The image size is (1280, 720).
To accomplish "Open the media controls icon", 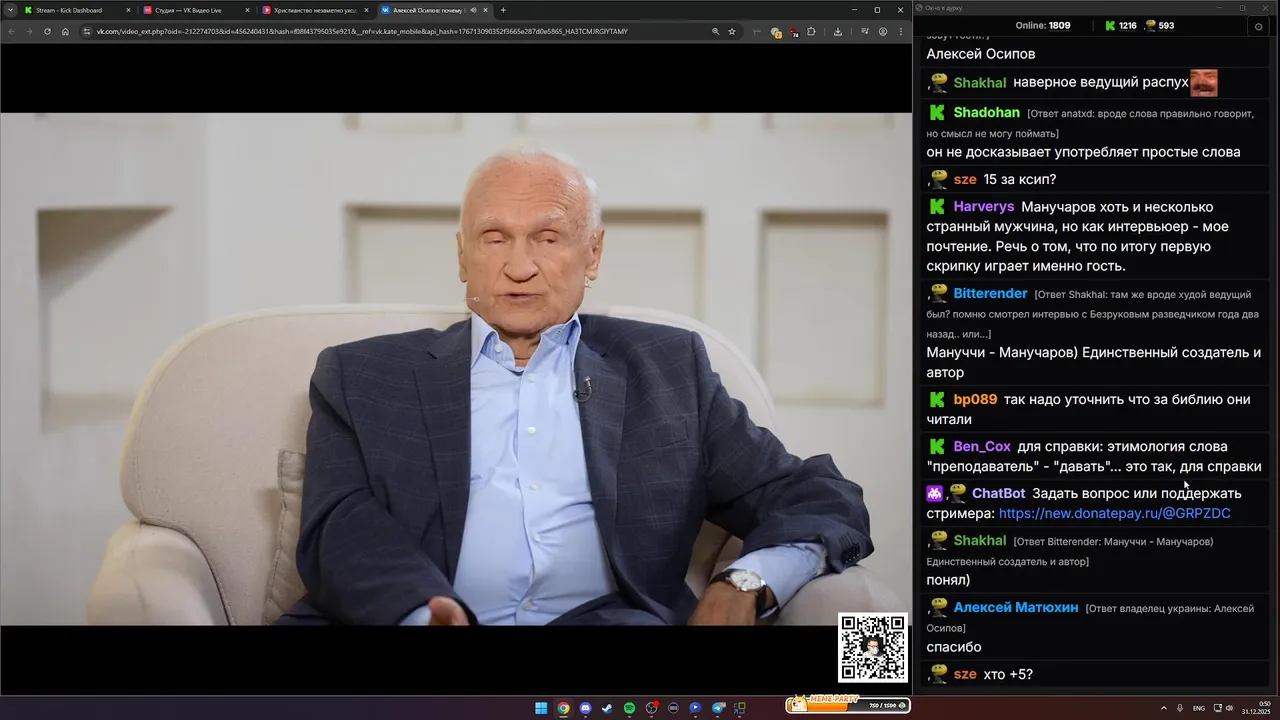I will coord(865,31).
